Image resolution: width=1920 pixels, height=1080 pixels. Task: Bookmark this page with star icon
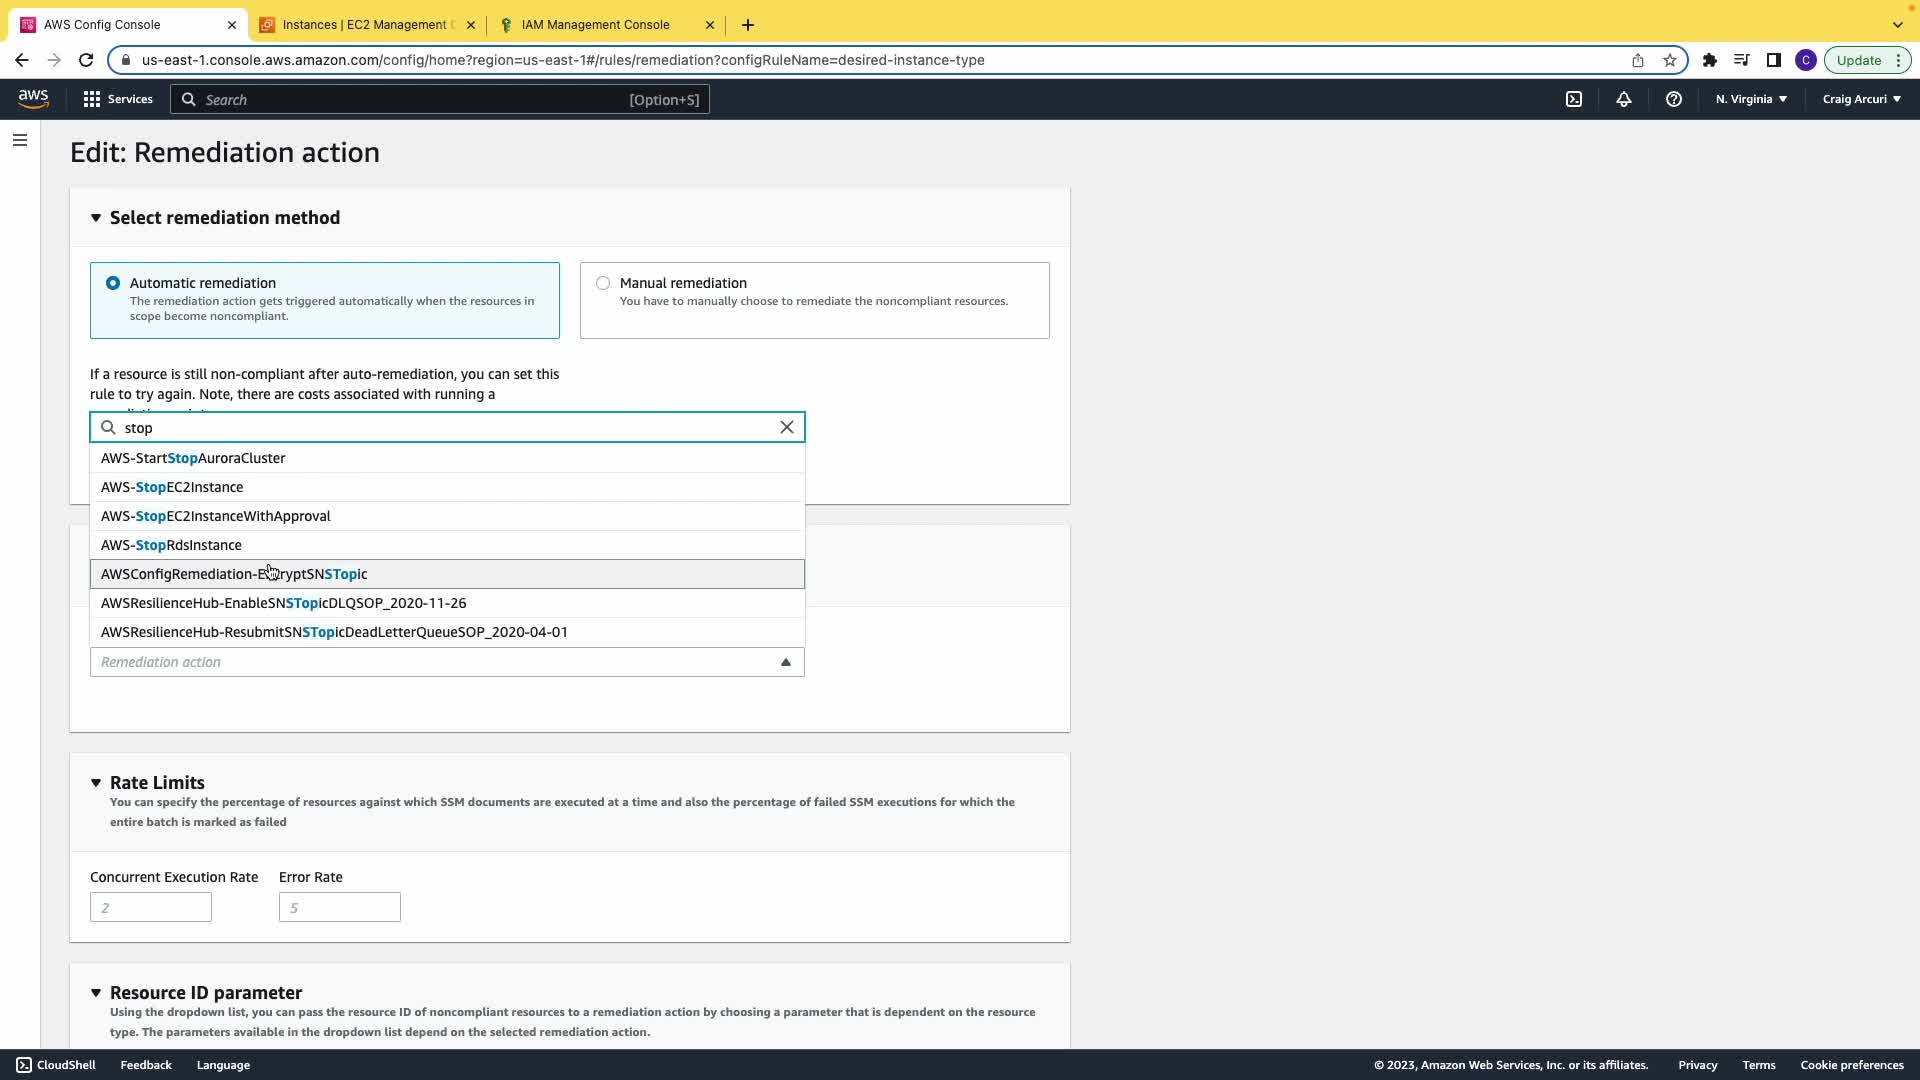pyautogui.click(x=1669, y=60)
